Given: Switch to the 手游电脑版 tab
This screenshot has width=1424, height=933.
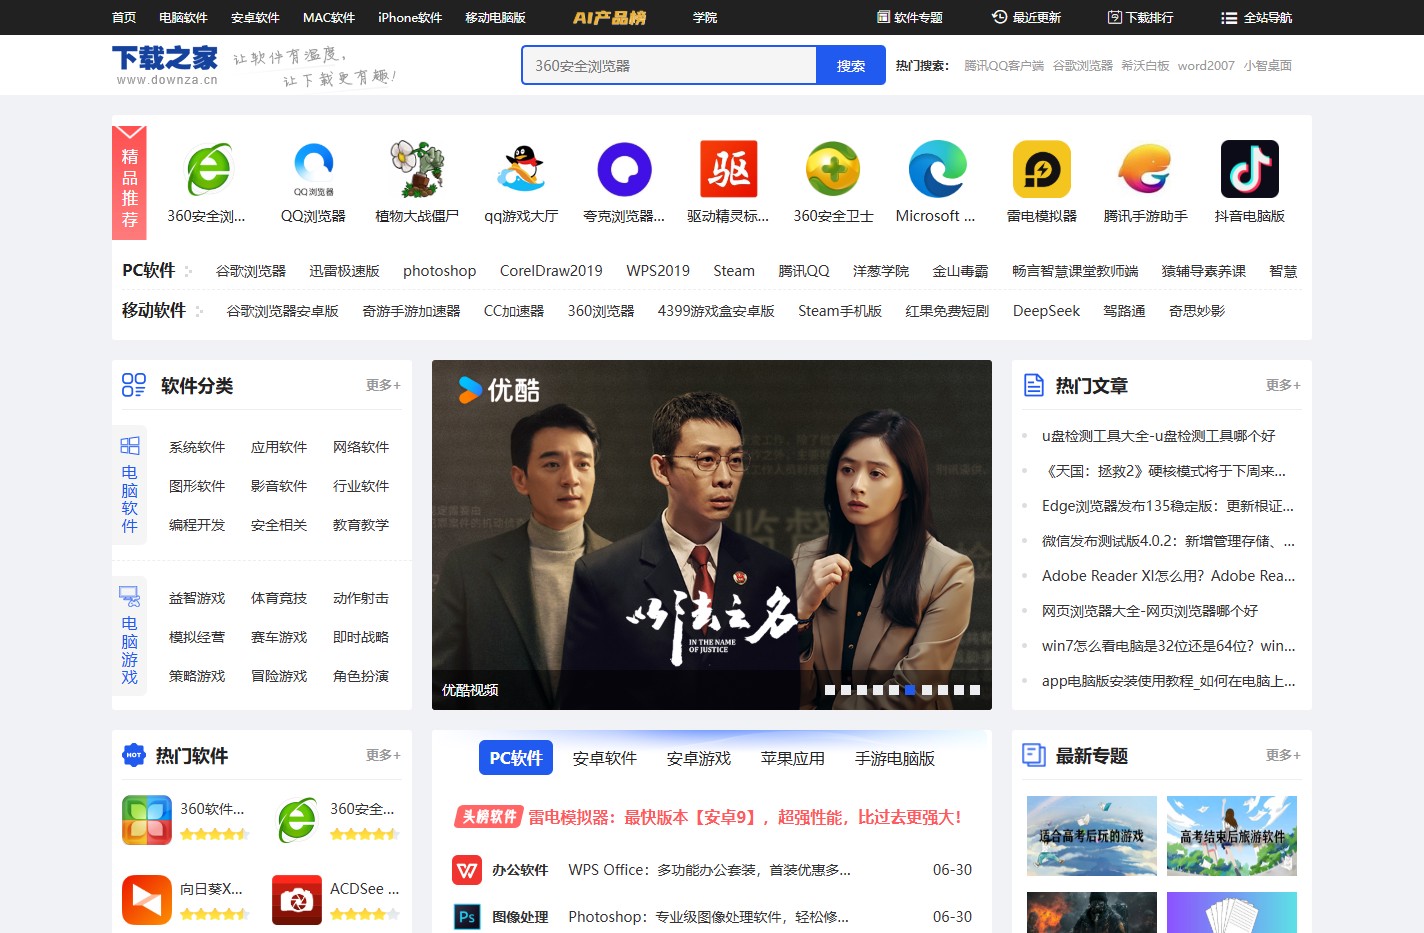Looking at the screenshot, I should click(x=895, y=758).
